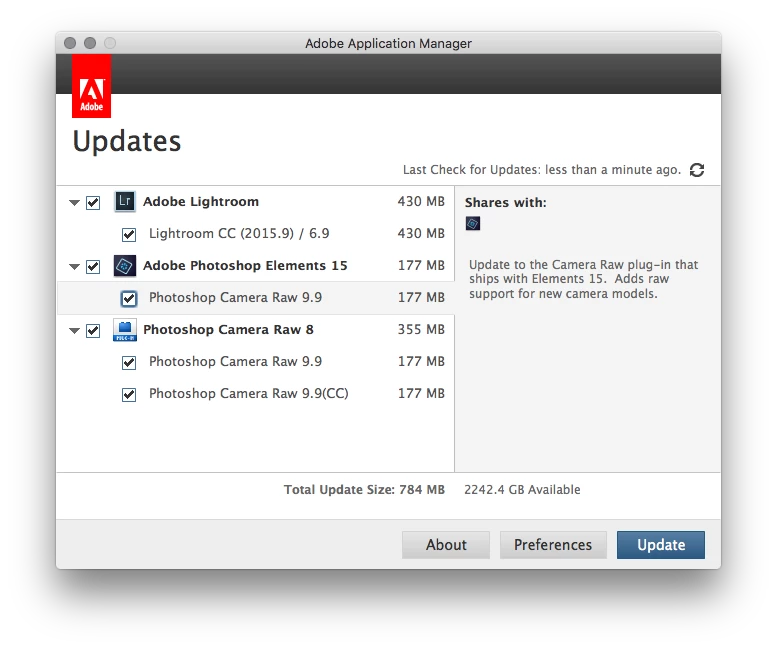Click the Camera Raw plug-in description text
Viewport: 777px width, 649px height.
(584, 279)
